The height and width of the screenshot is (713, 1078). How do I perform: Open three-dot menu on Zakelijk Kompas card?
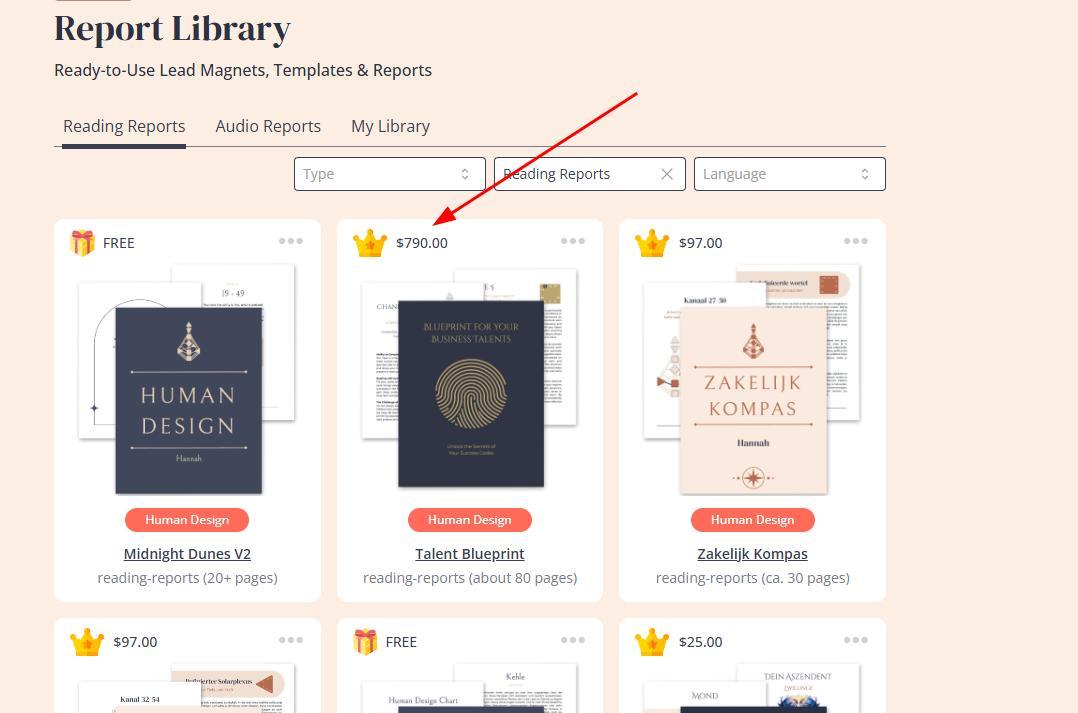pos(855,241)
